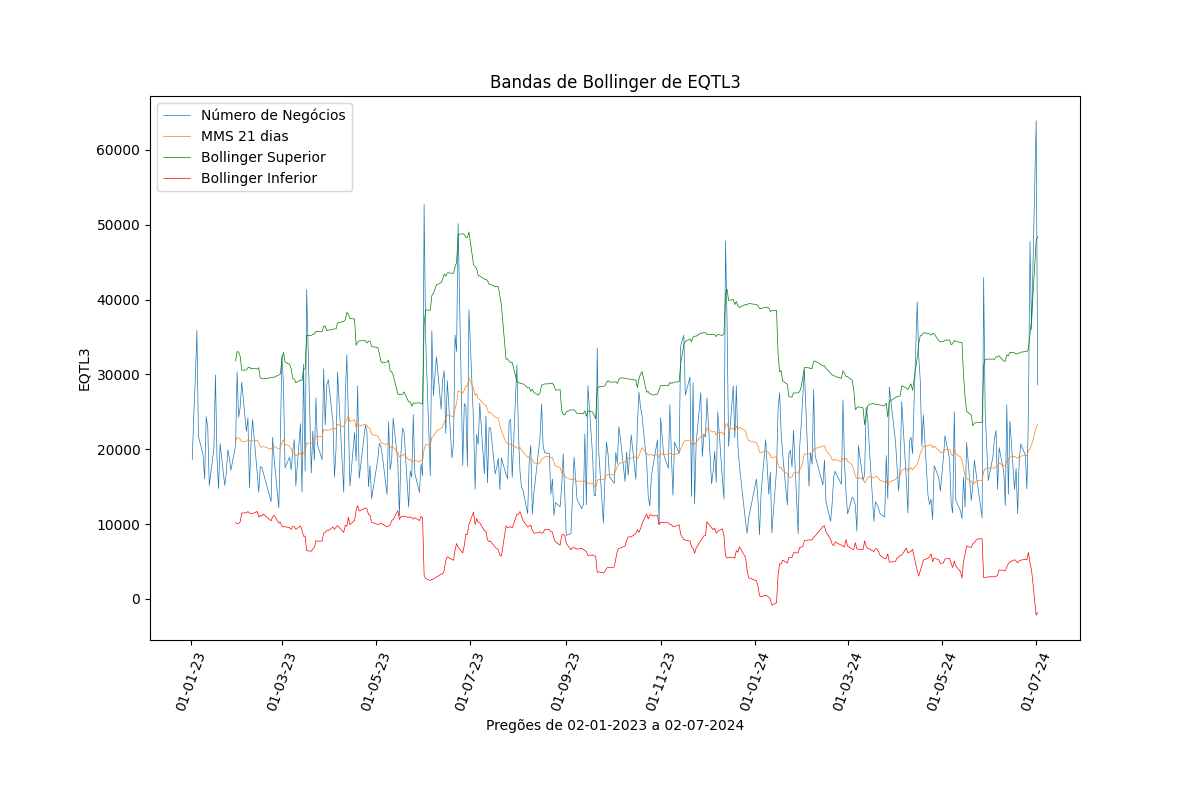Click the x-axis date label "01-05-23"
The image size is (1200, 800).
pos(375,681)
